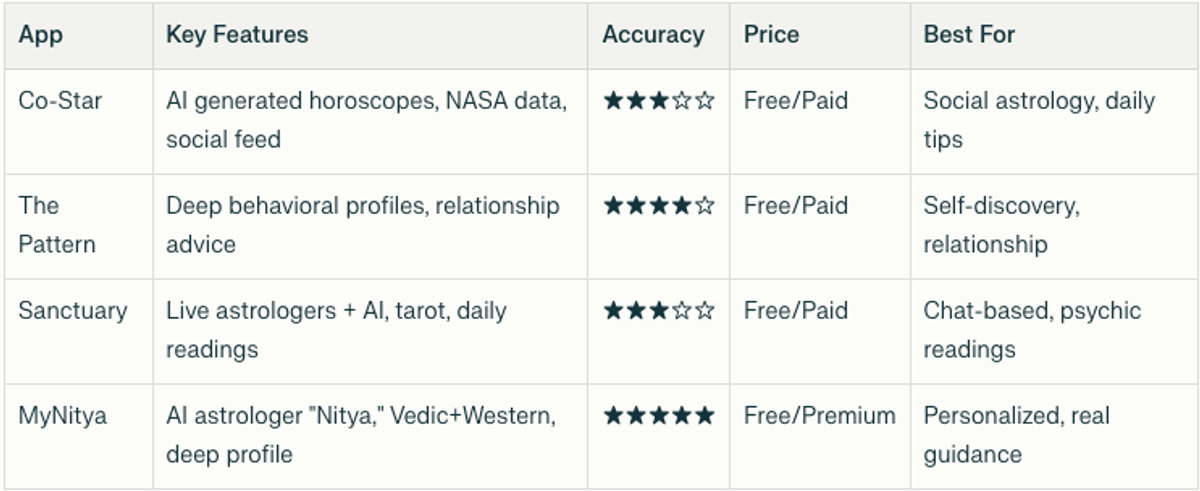Click the Best For column header
The image size is (1200, 491).
pos(969,35)
